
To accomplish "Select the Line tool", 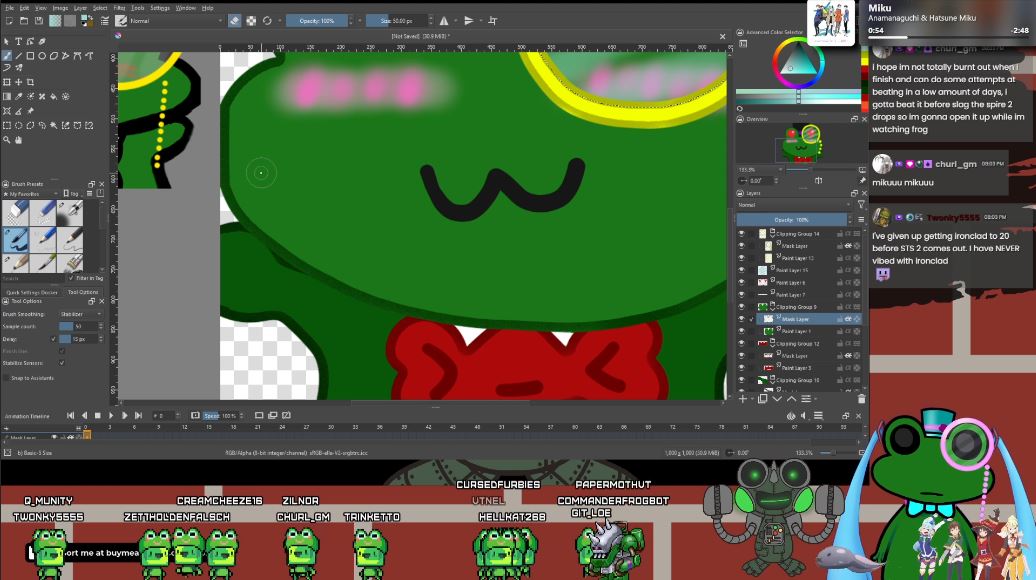I will pyautogui.click(x=18, y=56).
